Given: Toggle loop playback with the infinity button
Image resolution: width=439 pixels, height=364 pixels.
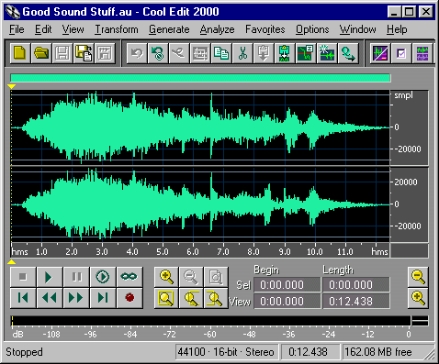Looking at the screenshot, I should 129,277.
